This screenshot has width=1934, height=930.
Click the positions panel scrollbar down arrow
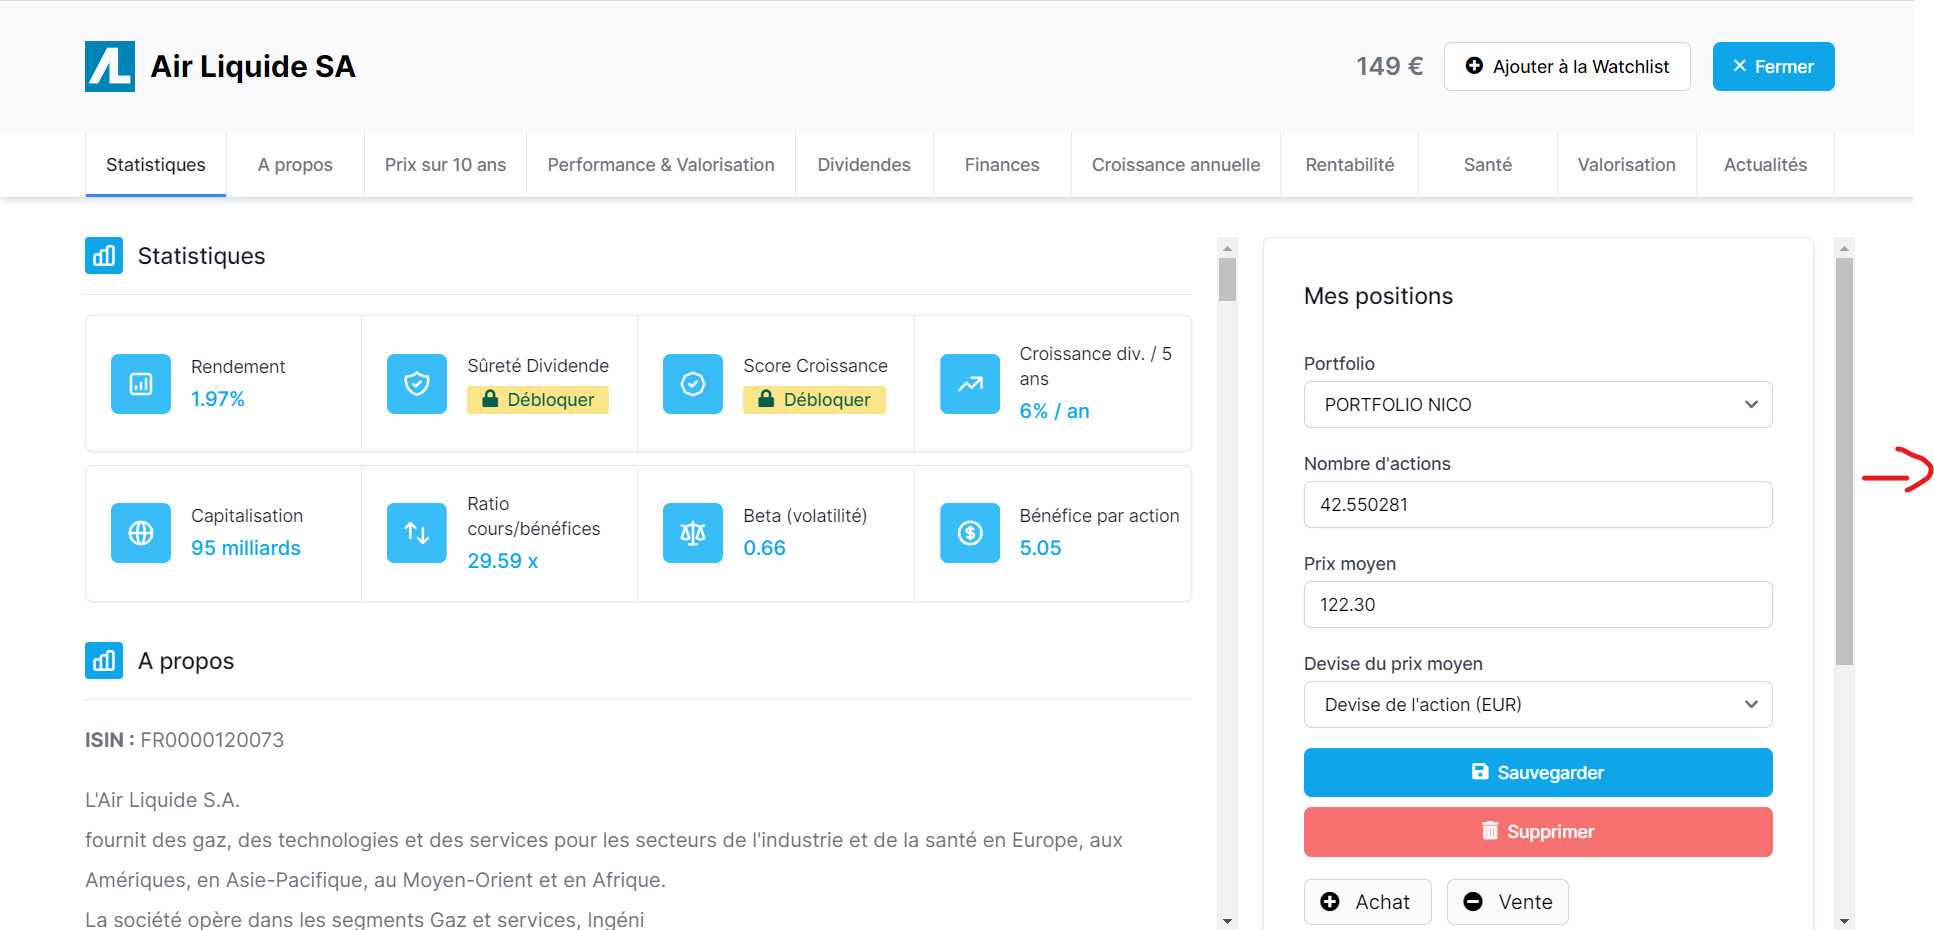click(x=1845, y=921)
